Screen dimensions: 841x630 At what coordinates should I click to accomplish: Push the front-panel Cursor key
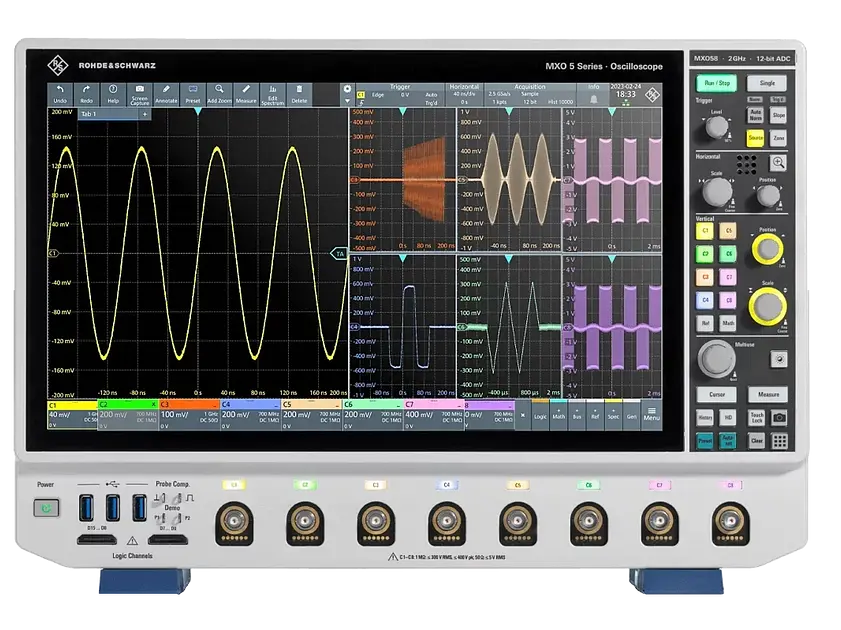click(x=717, y=395)
